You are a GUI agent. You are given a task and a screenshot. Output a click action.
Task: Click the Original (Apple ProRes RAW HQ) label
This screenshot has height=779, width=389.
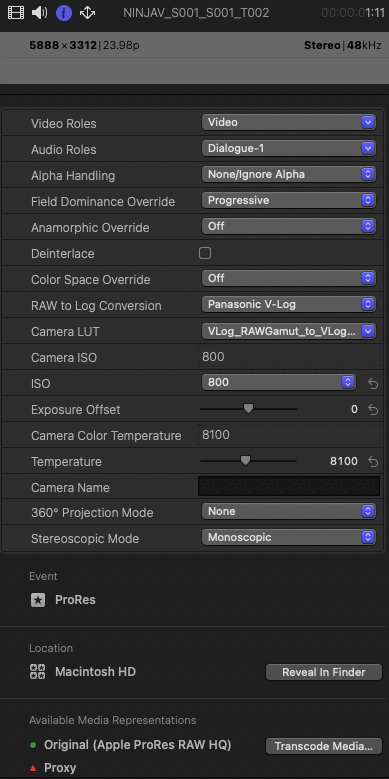[138, 745]
